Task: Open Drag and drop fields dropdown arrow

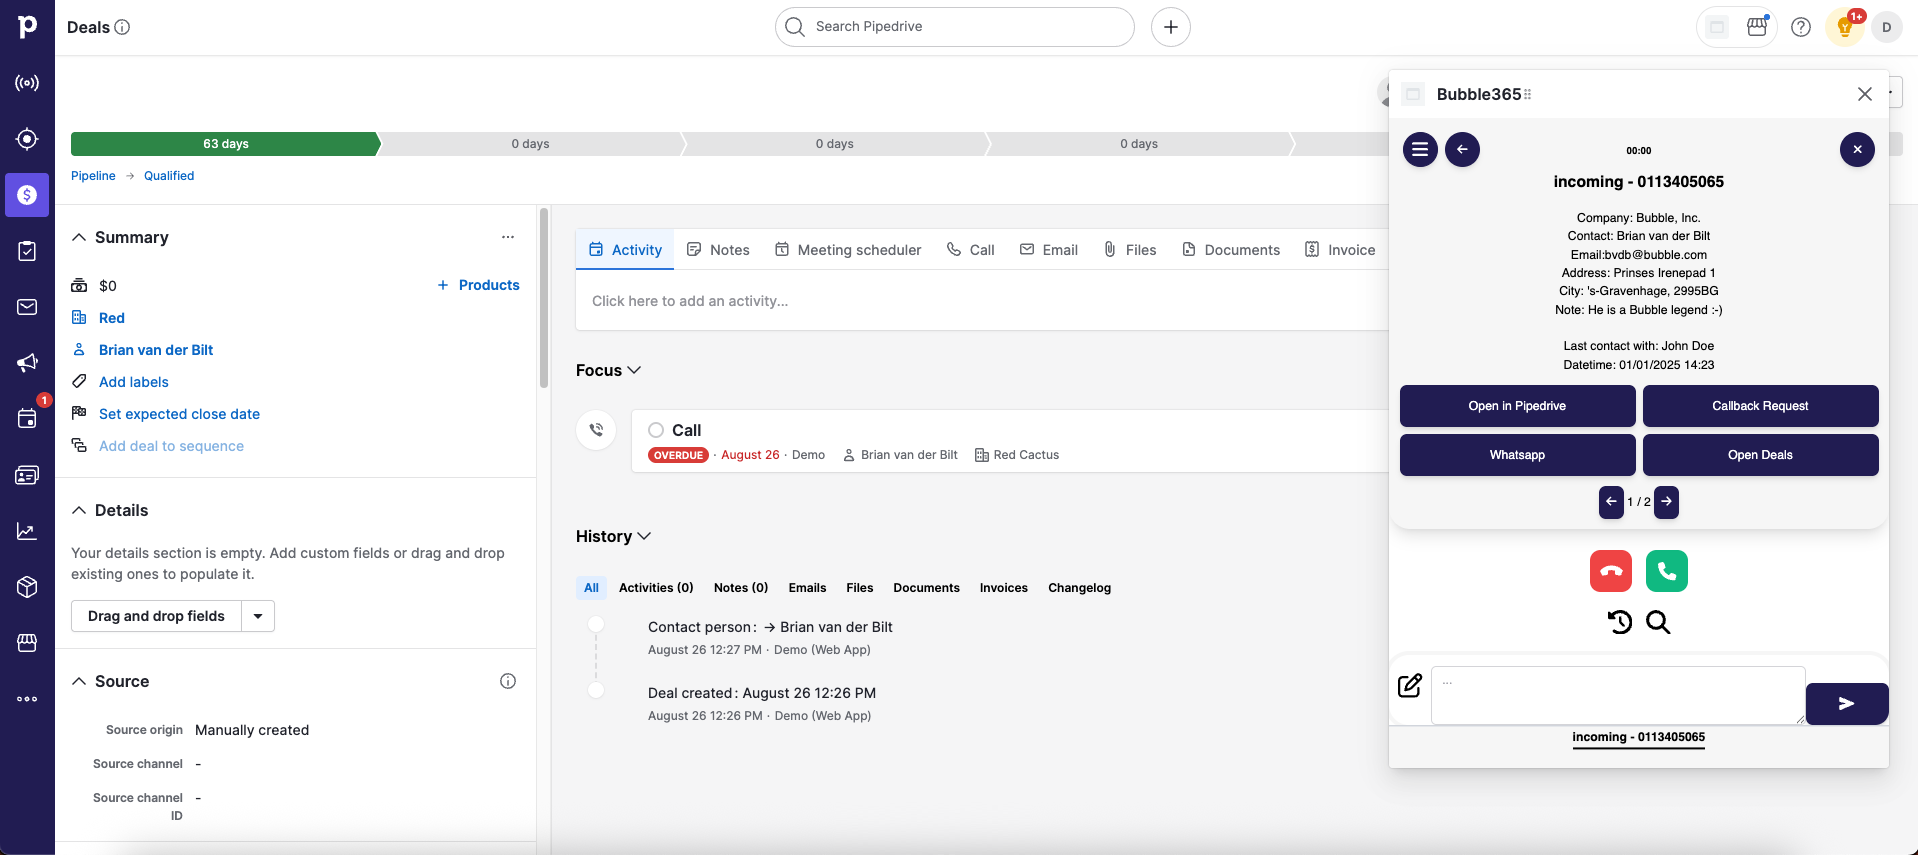Action: (258, 616)
